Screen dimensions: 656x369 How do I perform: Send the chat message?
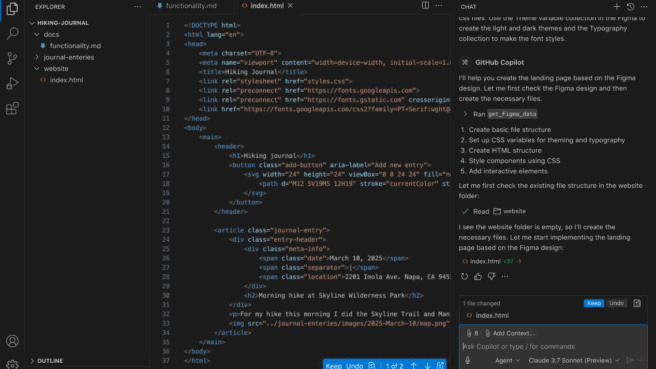(x=630, y=360)
